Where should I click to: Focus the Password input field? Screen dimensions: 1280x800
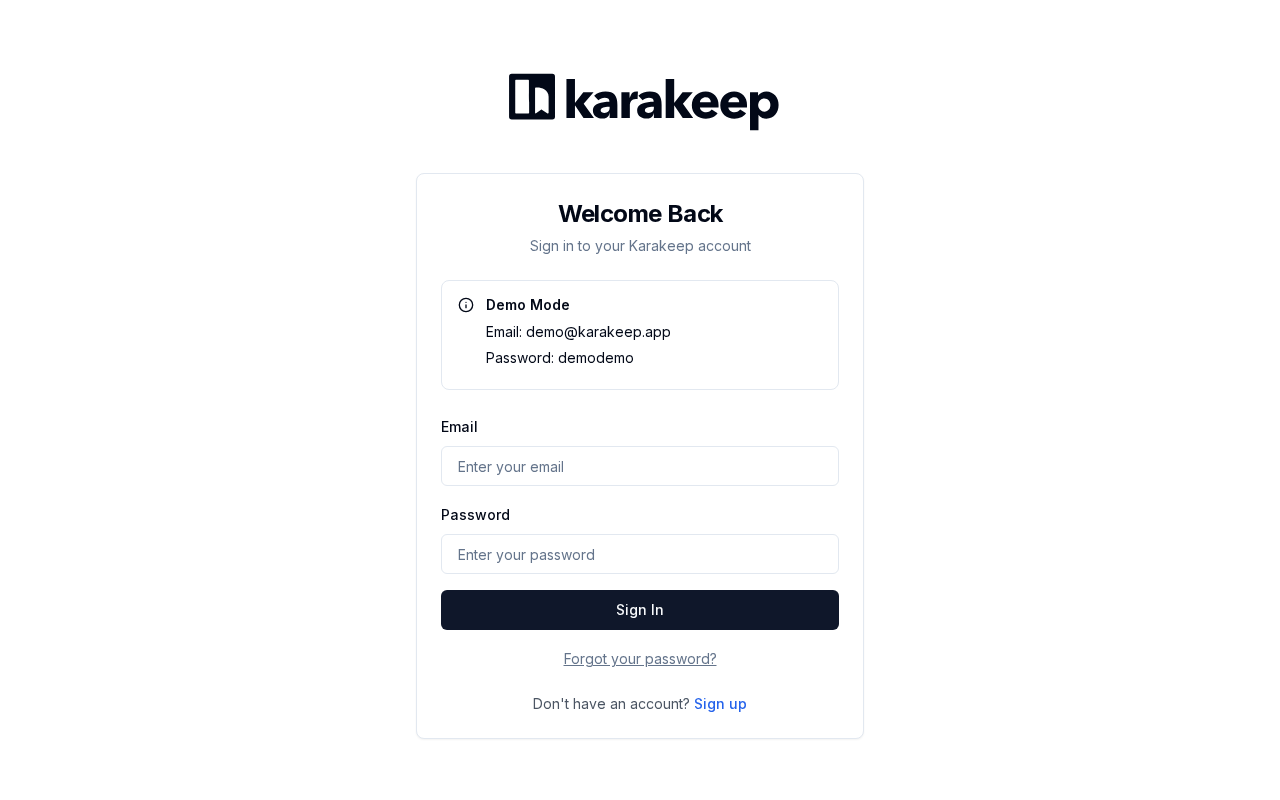(x=640, y=554)
